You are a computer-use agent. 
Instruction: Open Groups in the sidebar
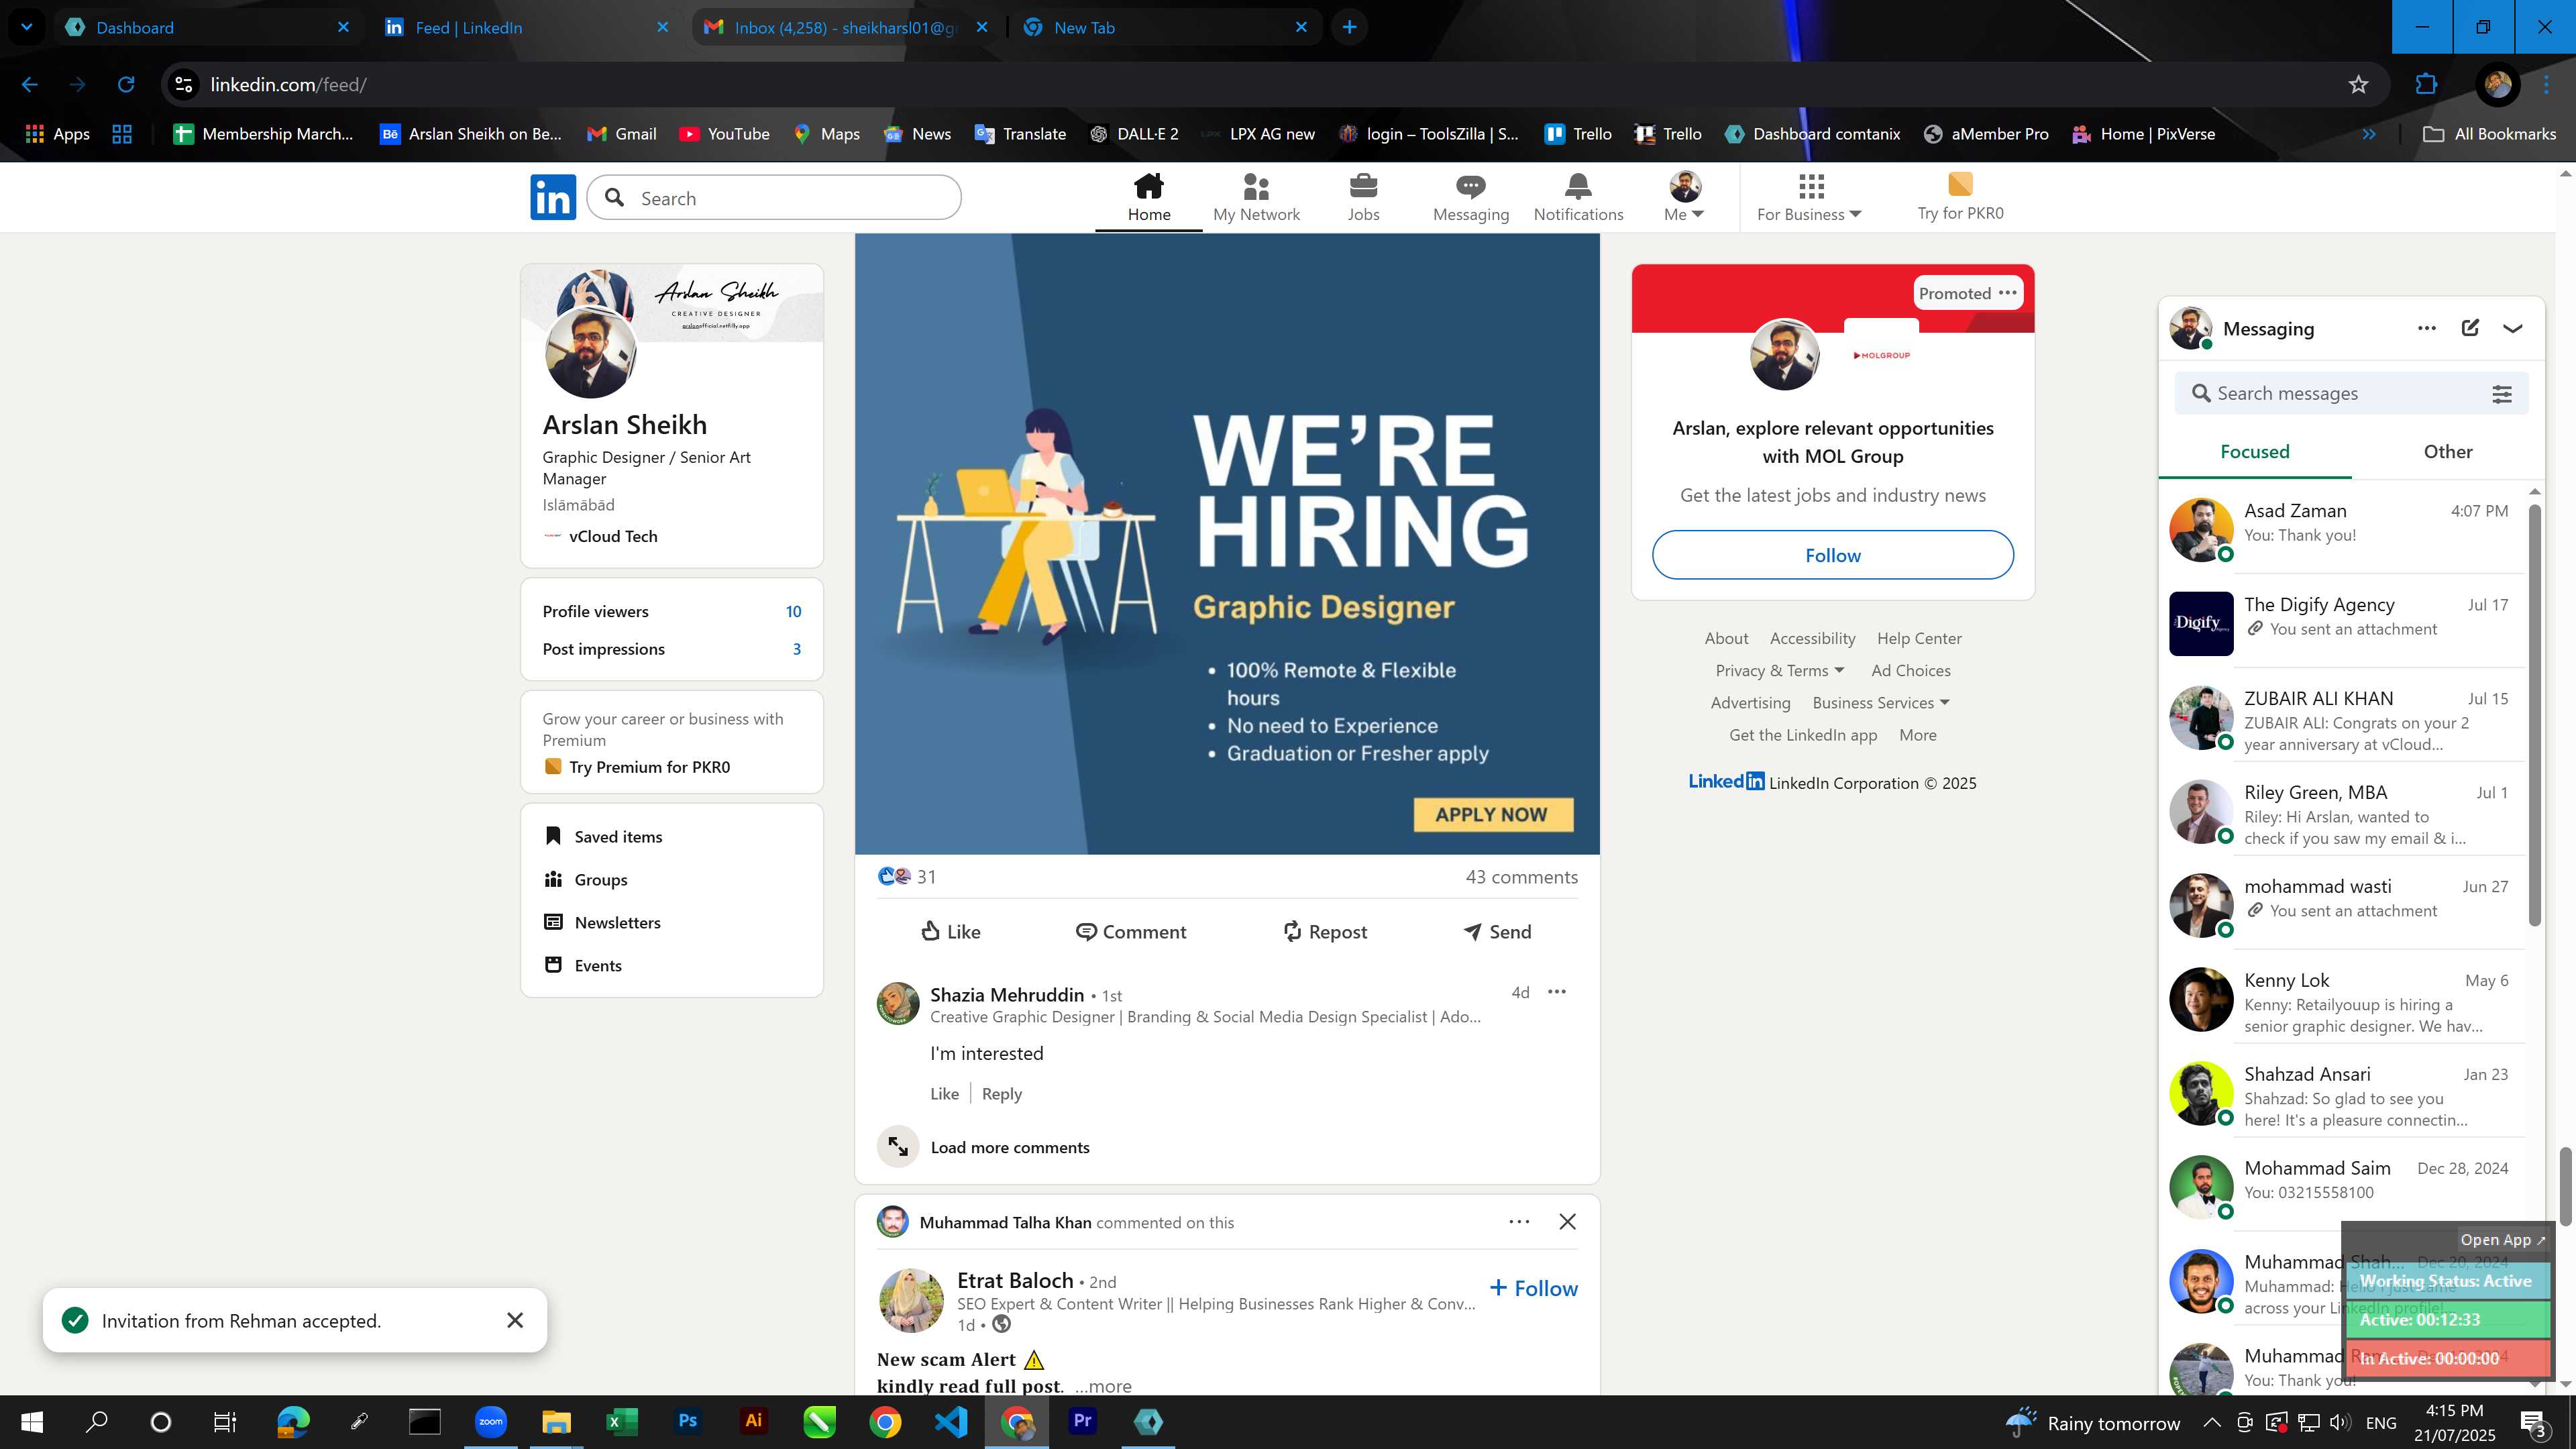click(586, 879)
